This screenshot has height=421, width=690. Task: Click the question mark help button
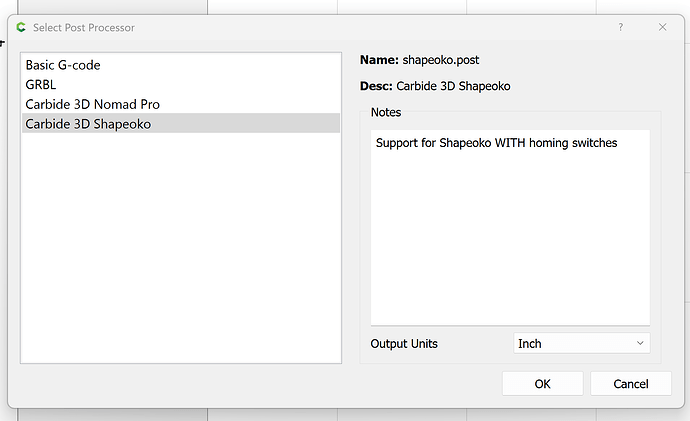click(620, 27)
